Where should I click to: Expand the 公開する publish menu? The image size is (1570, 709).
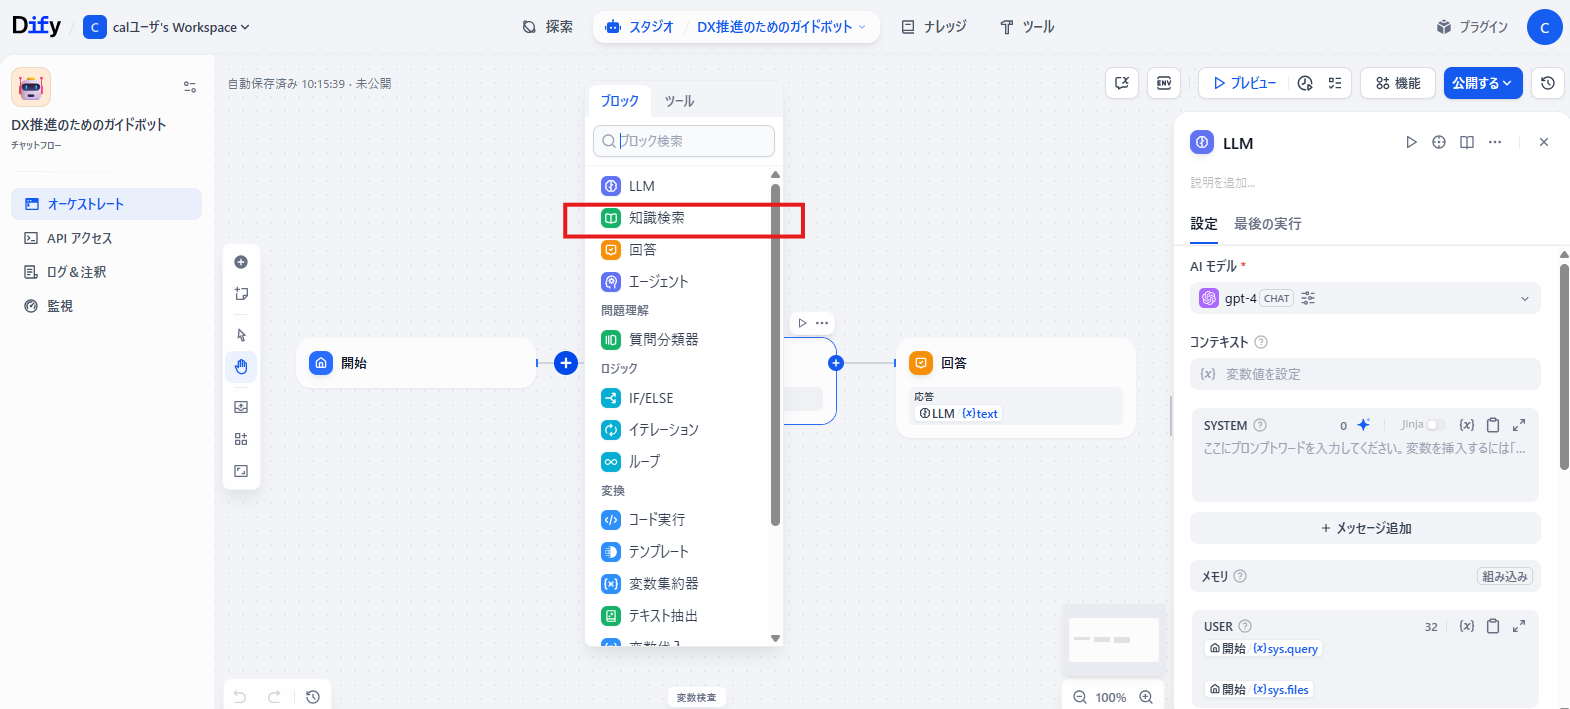(1483, 83)
